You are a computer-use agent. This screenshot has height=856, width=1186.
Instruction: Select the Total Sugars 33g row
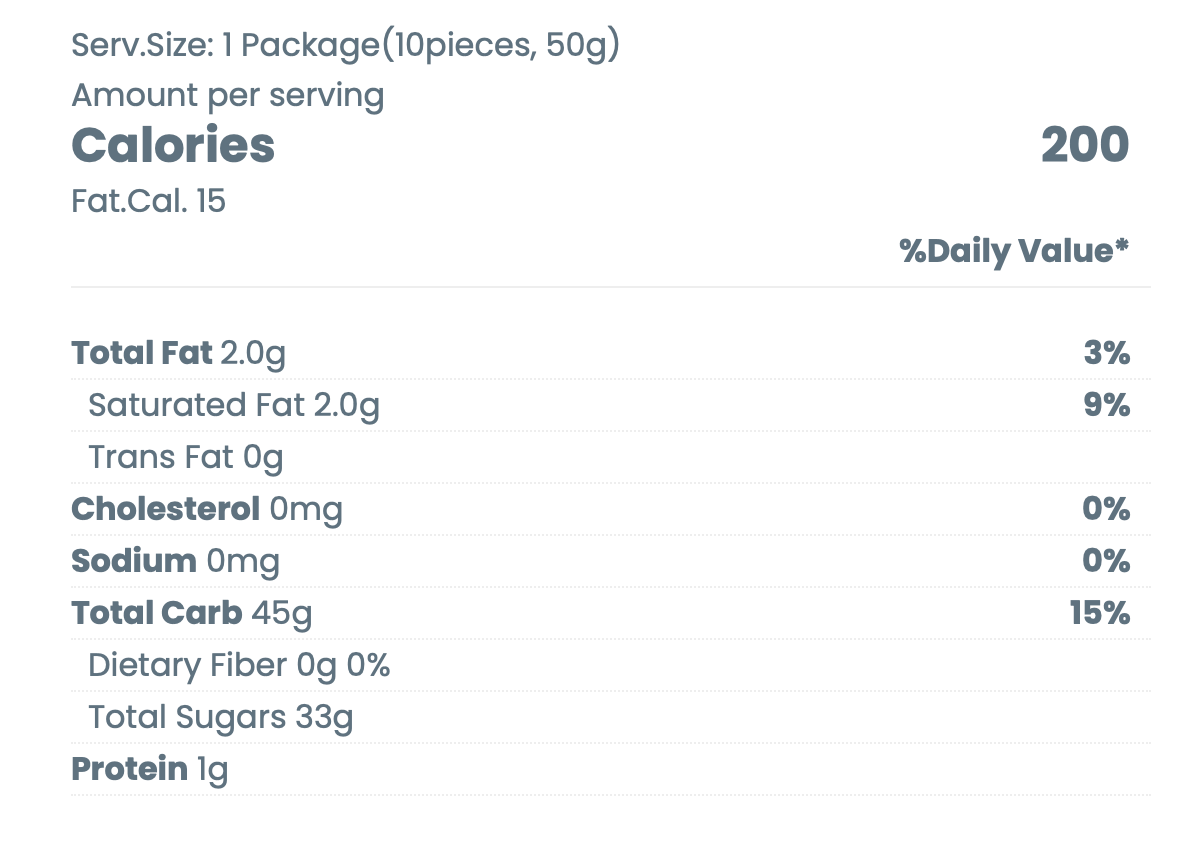tap(221, 717)
